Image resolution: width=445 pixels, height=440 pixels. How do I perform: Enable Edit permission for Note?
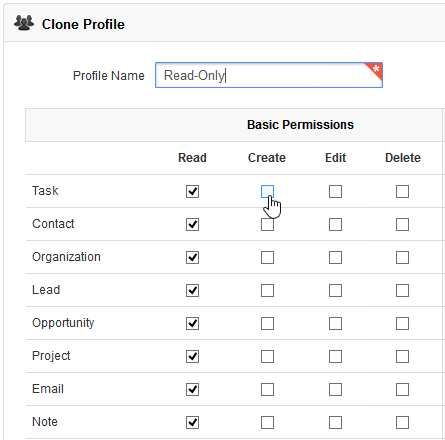click(335, 422)
